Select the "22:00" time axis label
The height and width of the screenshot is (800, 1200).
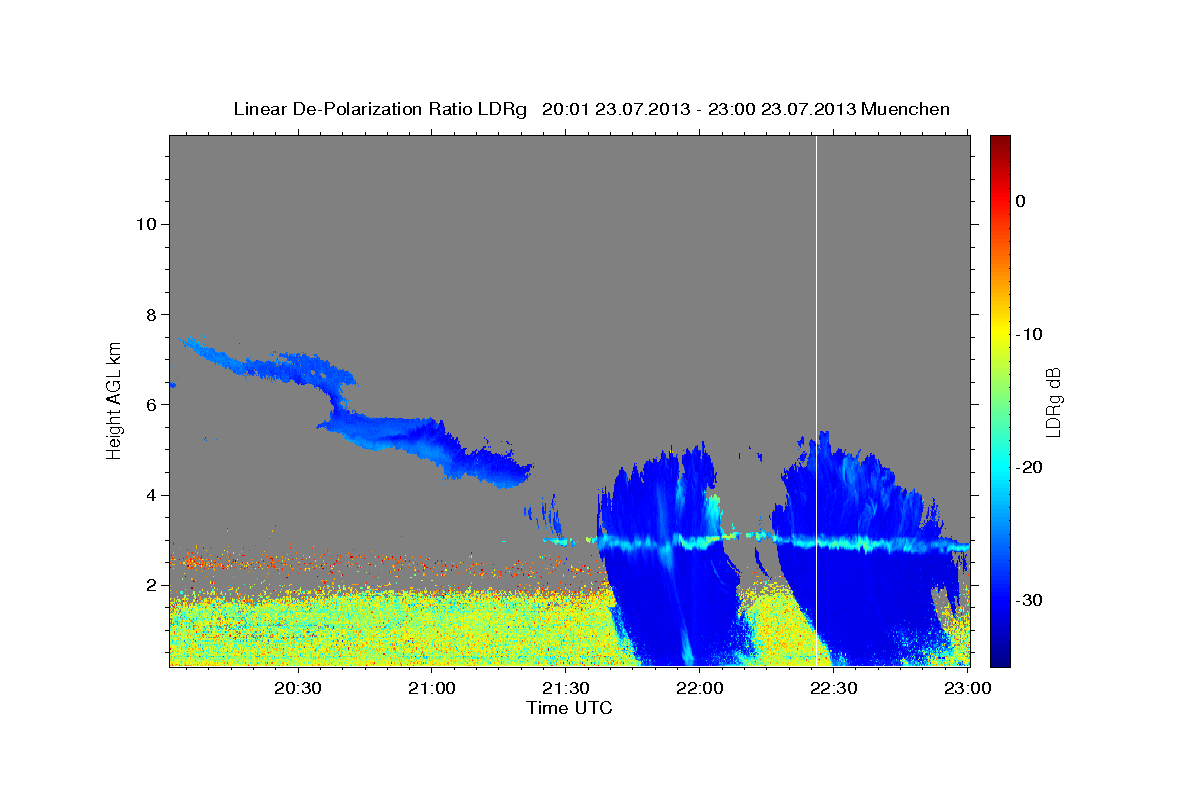coord(699,688)
